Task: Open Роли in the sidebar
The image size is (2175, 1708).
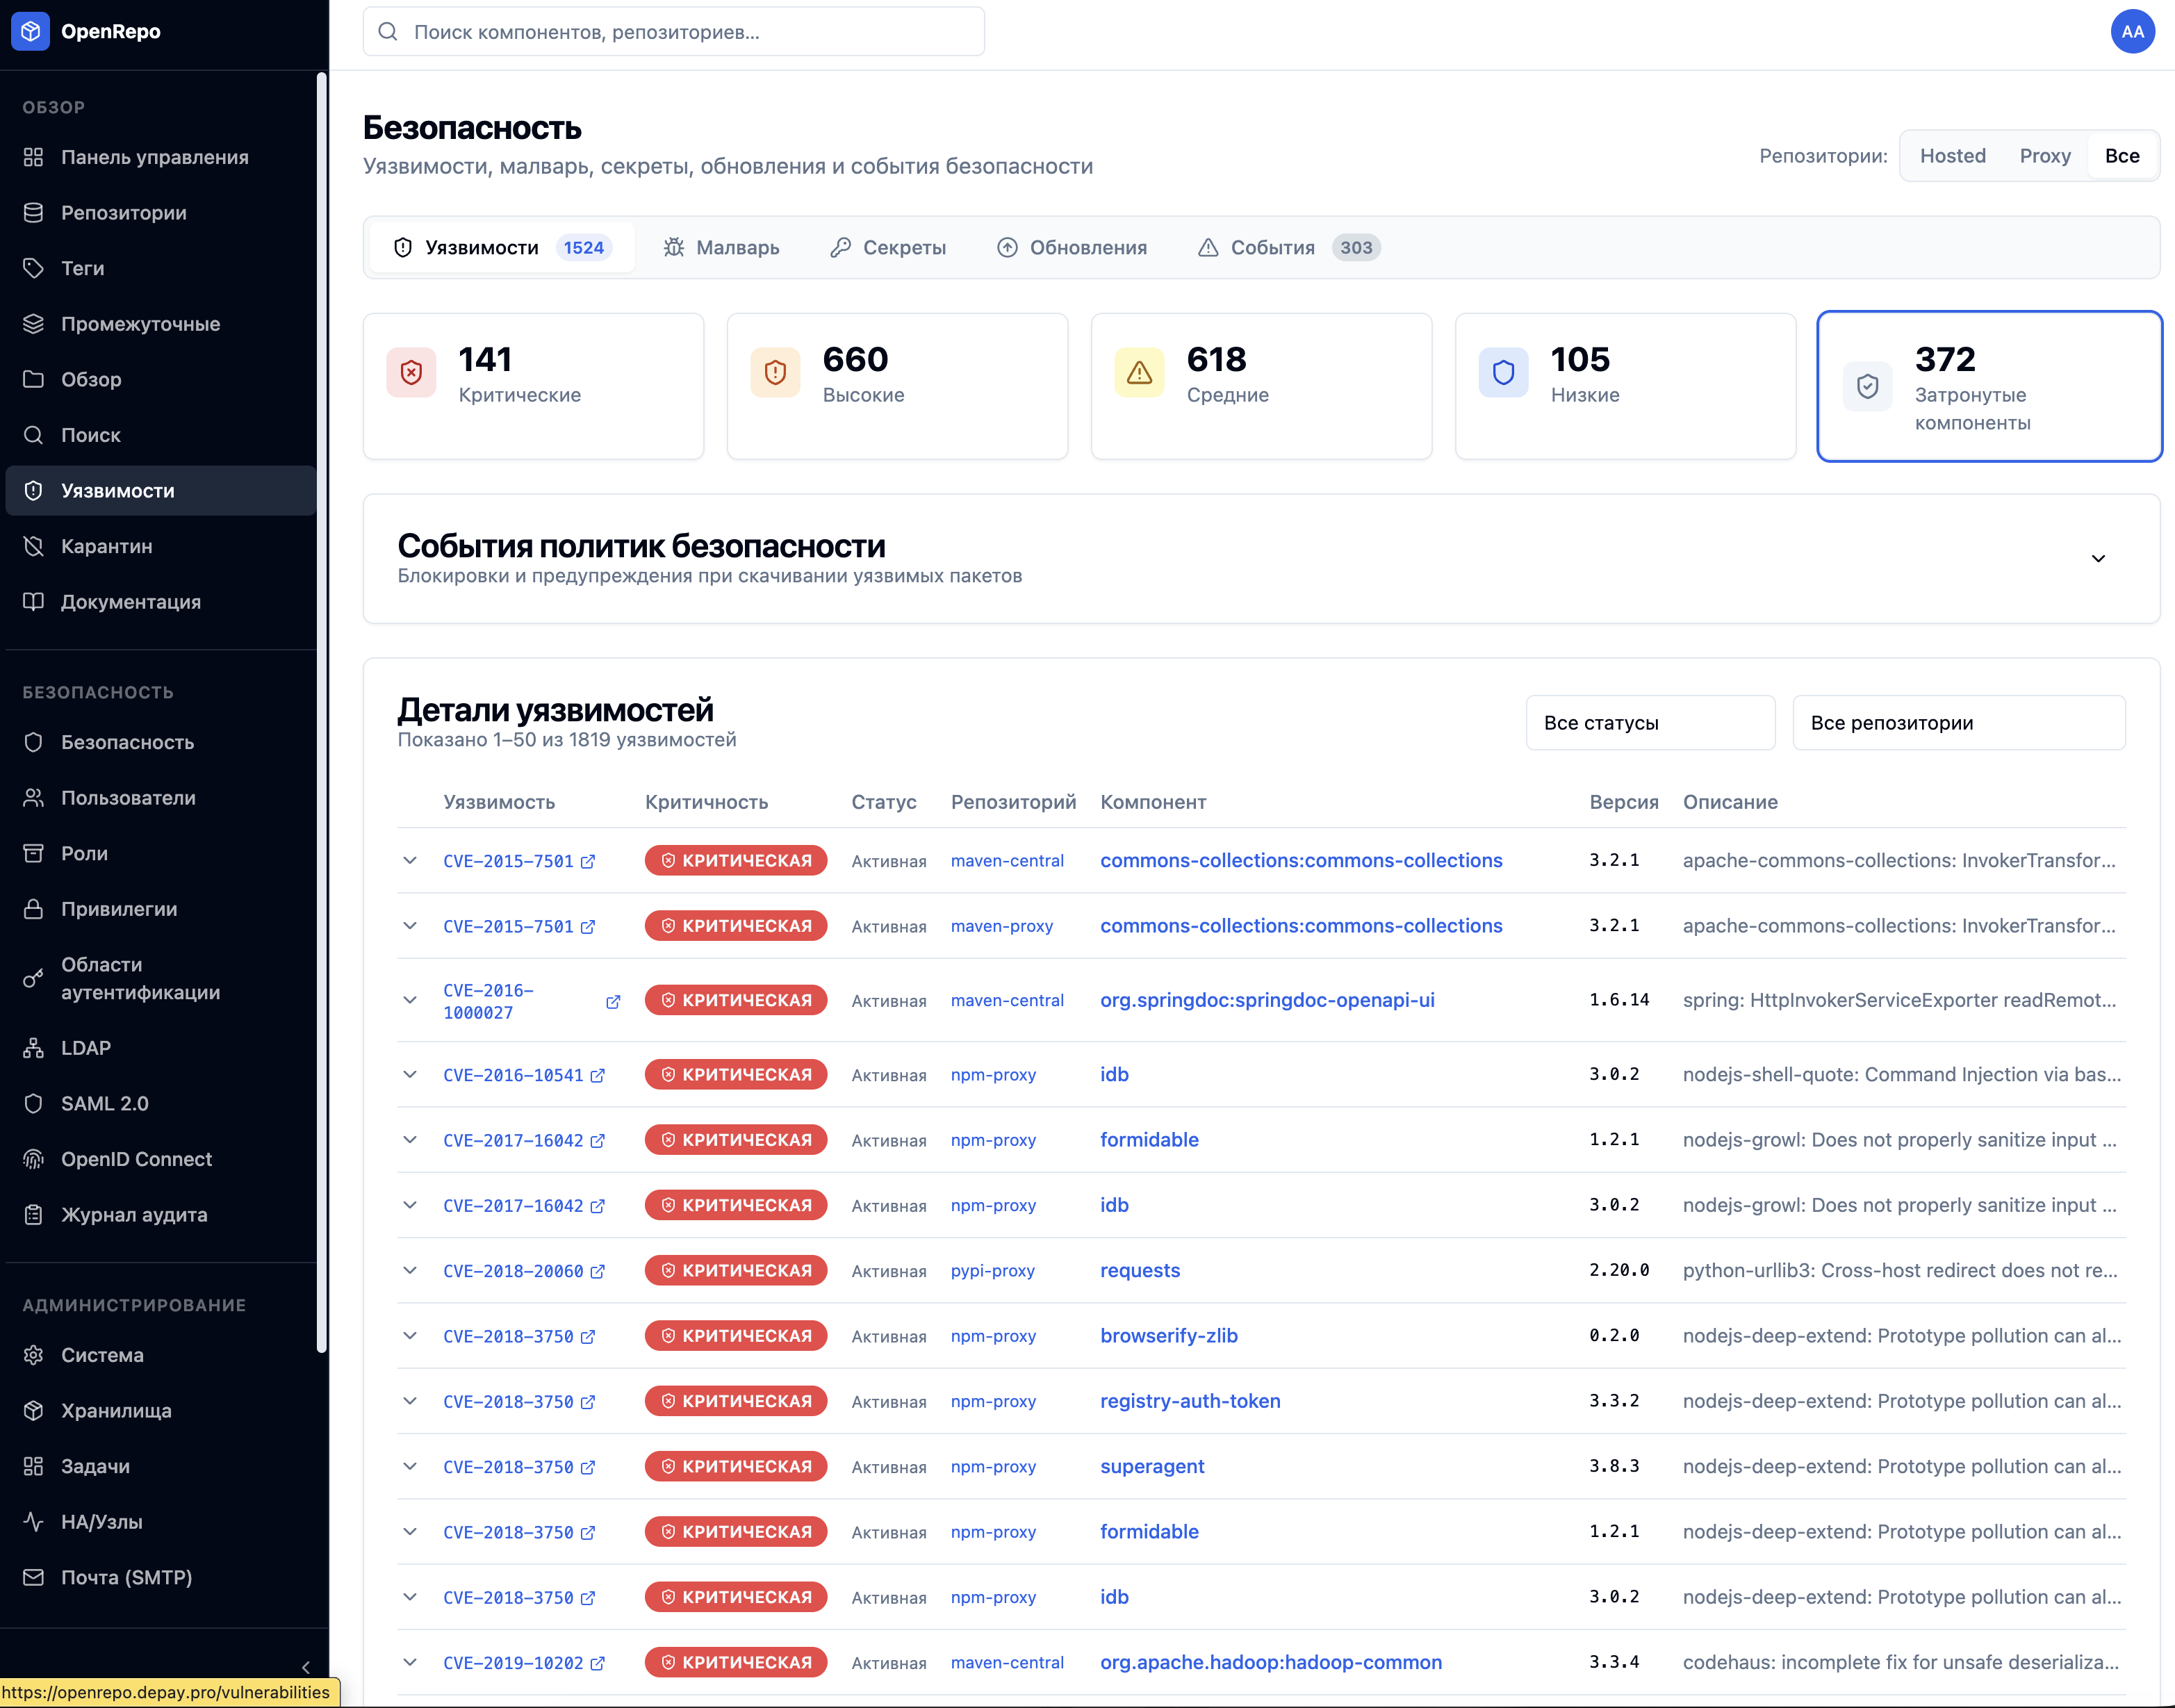Action: point(160,853)
